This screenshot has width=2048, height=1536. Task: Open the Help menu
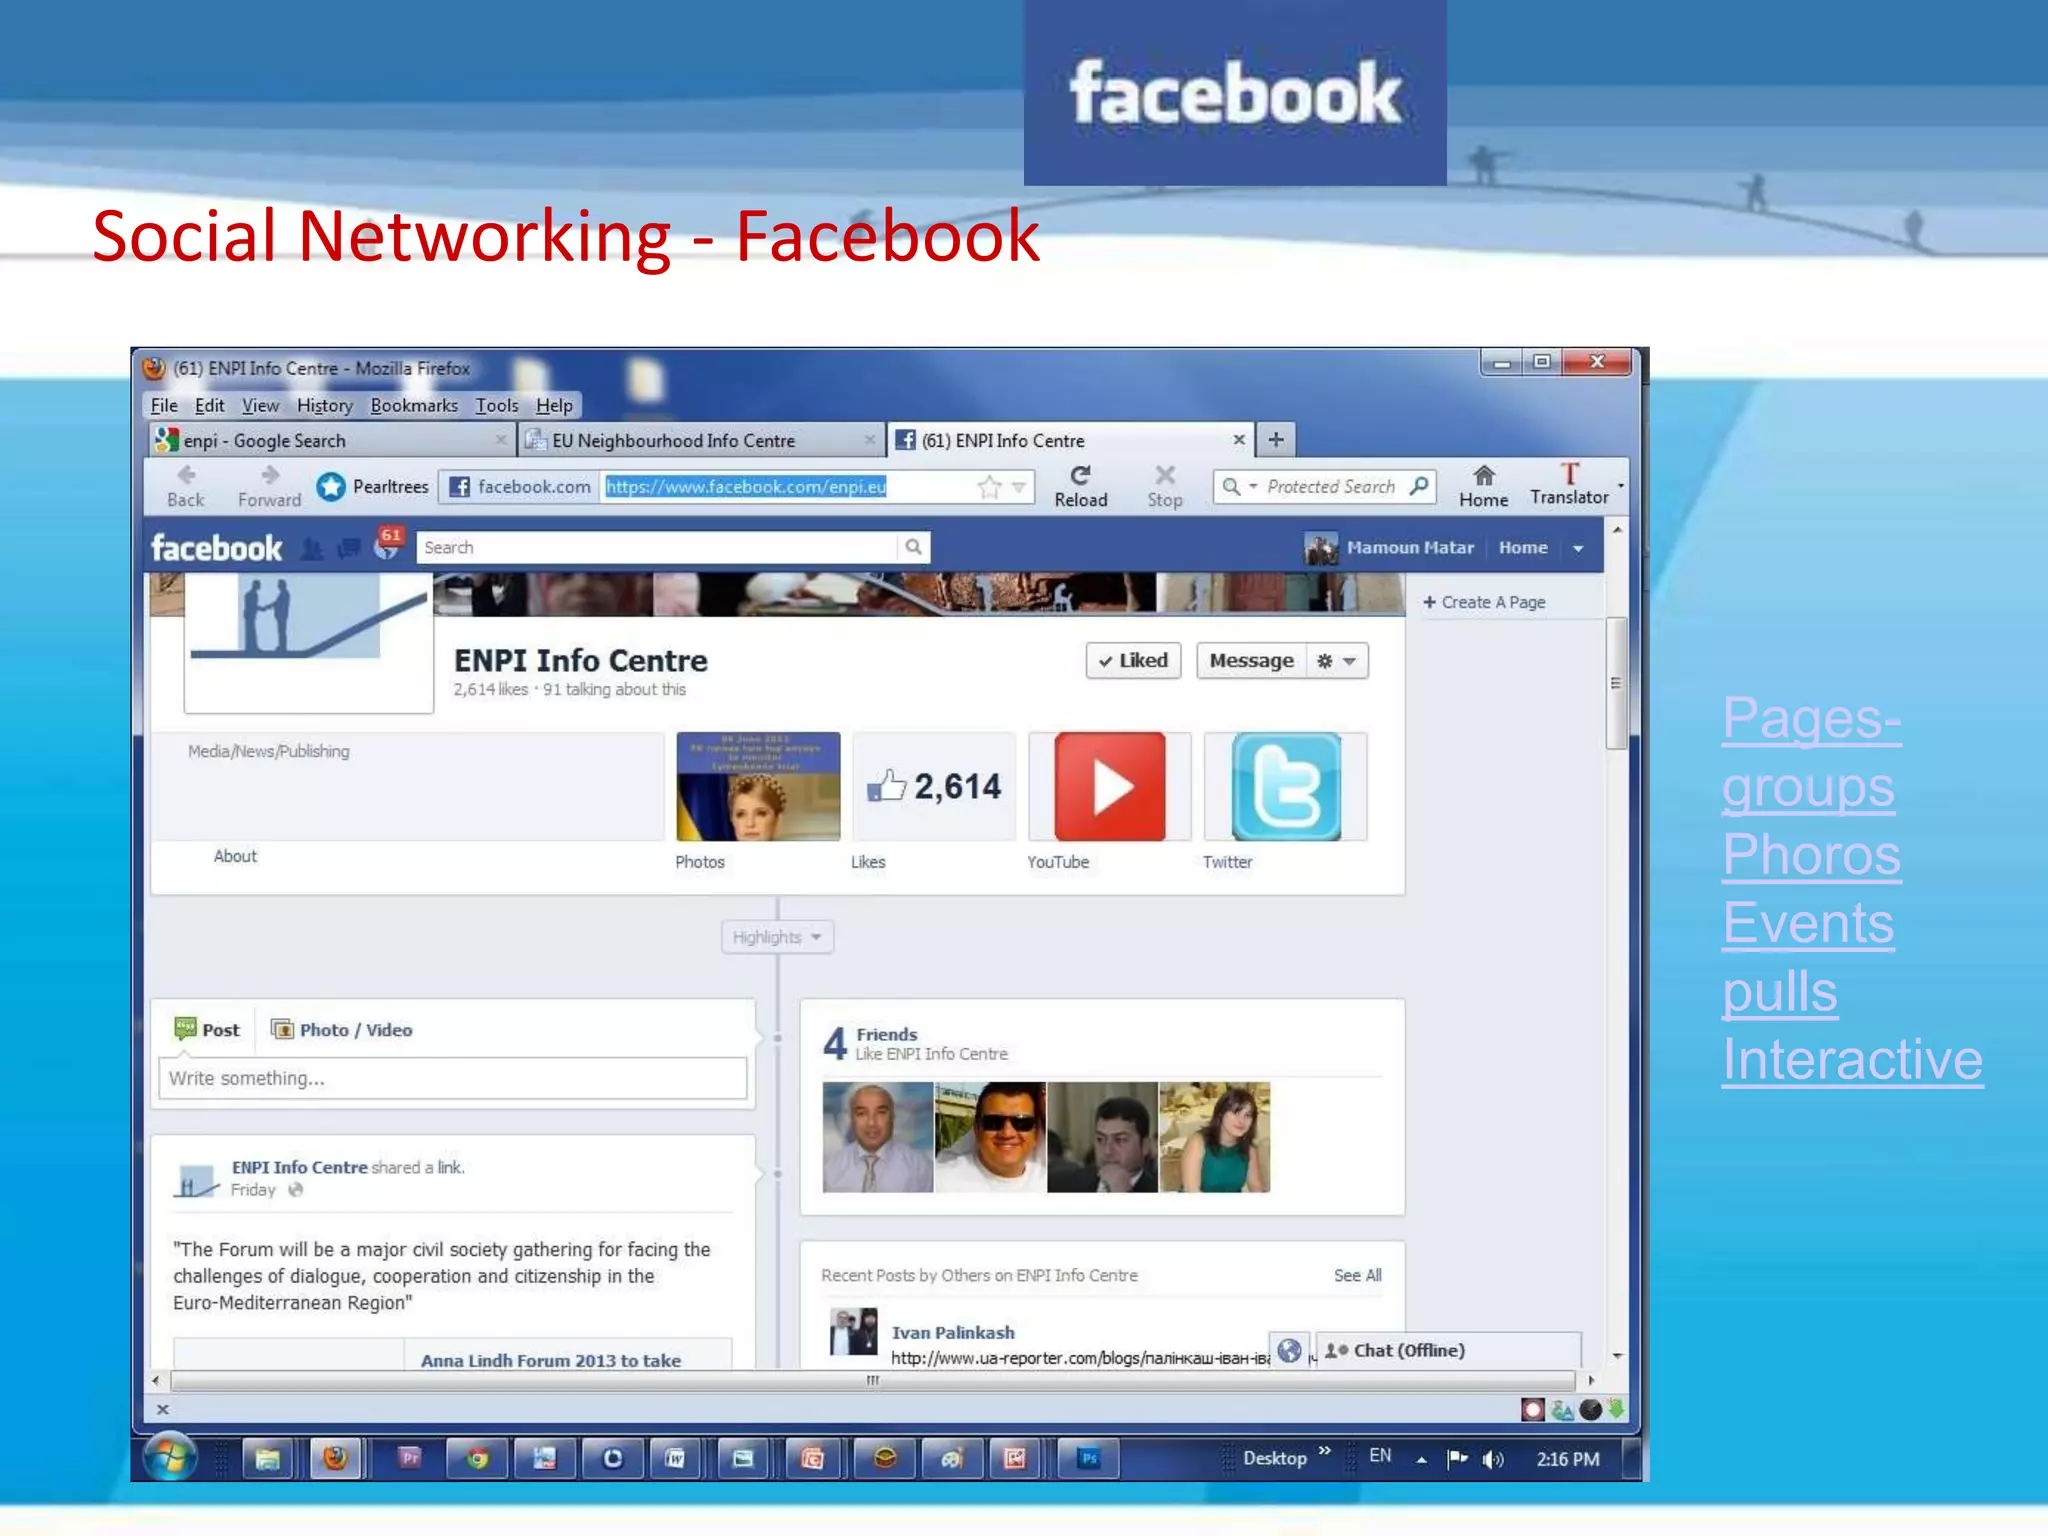[x=554, y=405]
